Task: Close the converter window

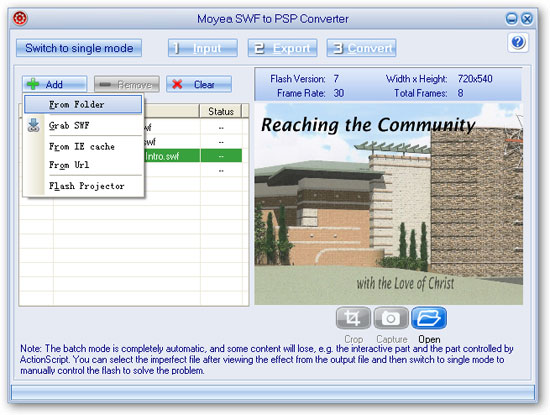Action: coord(527,19)
